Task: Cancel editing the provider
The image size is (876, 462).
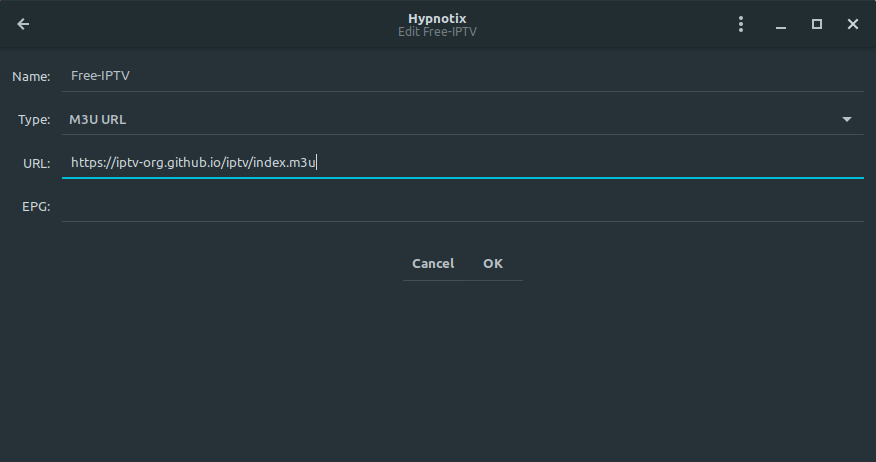Action: [433, 264]
